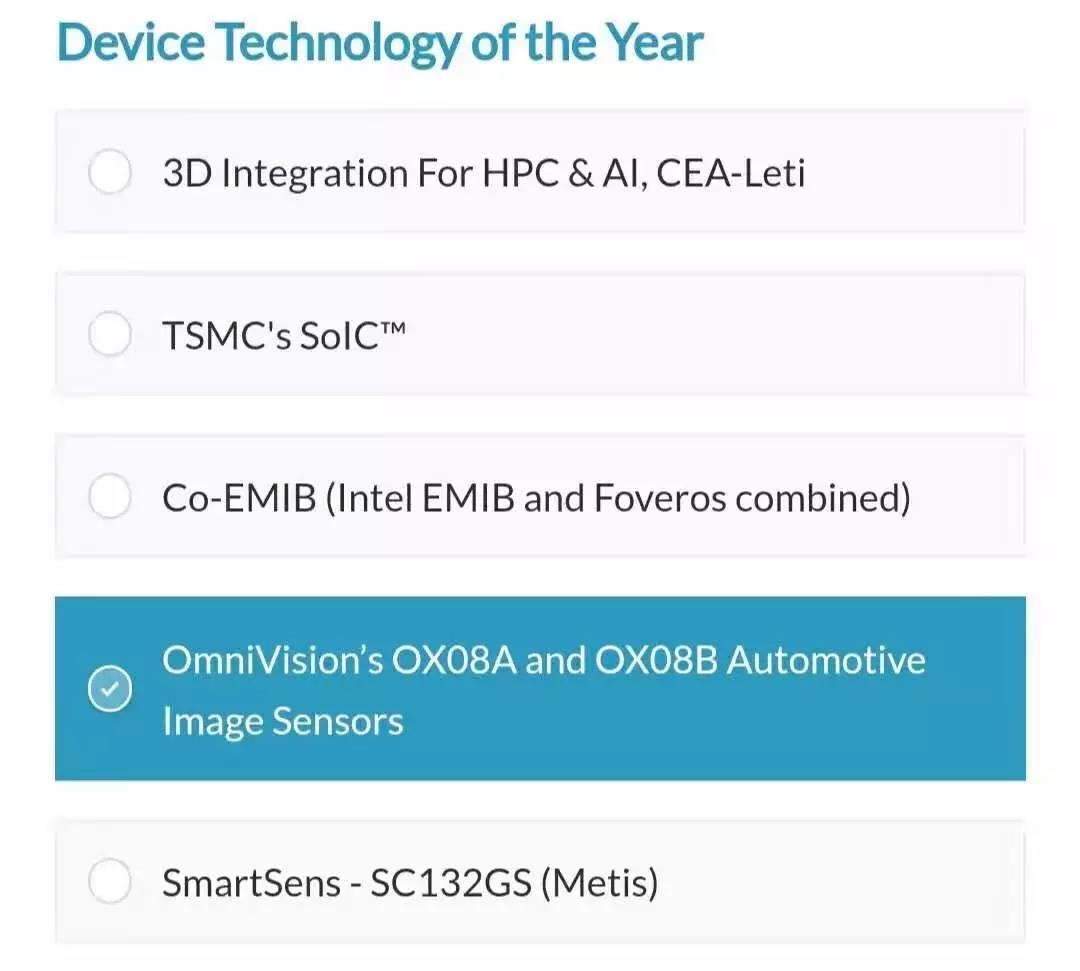Click the 'Image Sensors' text line

point(283,721)
